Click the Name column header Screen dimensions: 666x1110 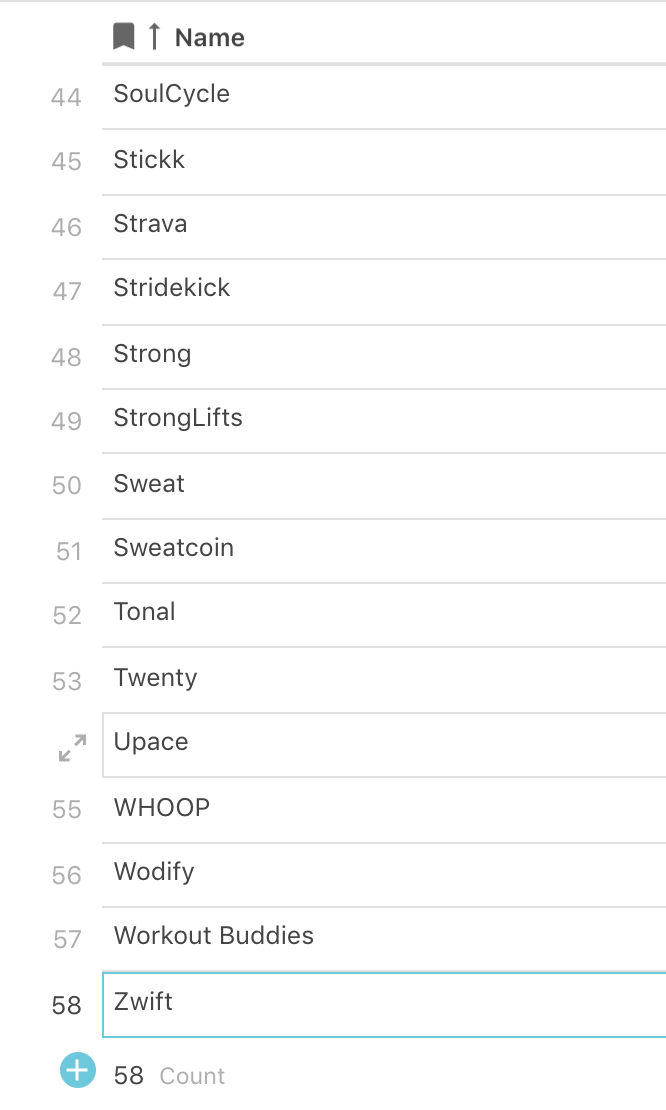[209, 36]
